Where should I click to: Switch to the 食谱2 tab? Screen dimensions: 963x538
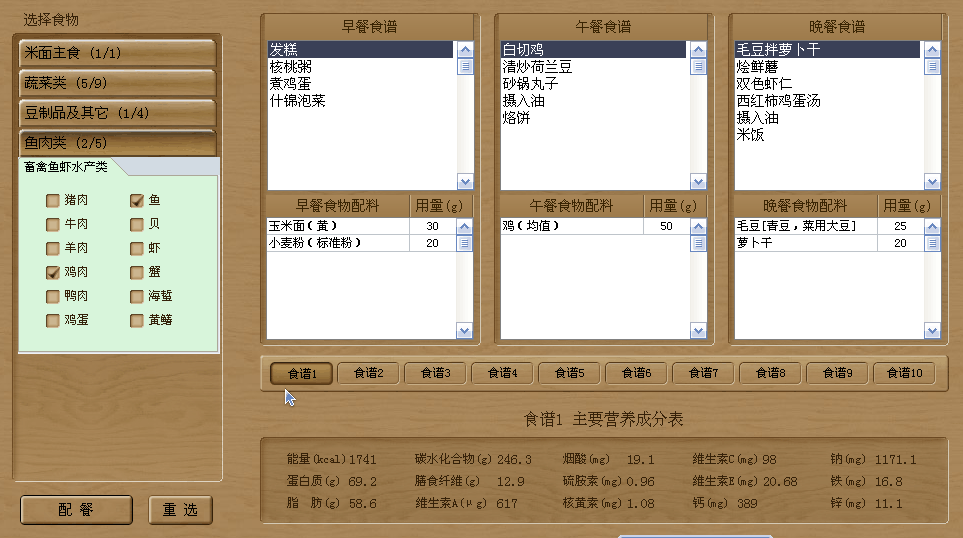368,373
